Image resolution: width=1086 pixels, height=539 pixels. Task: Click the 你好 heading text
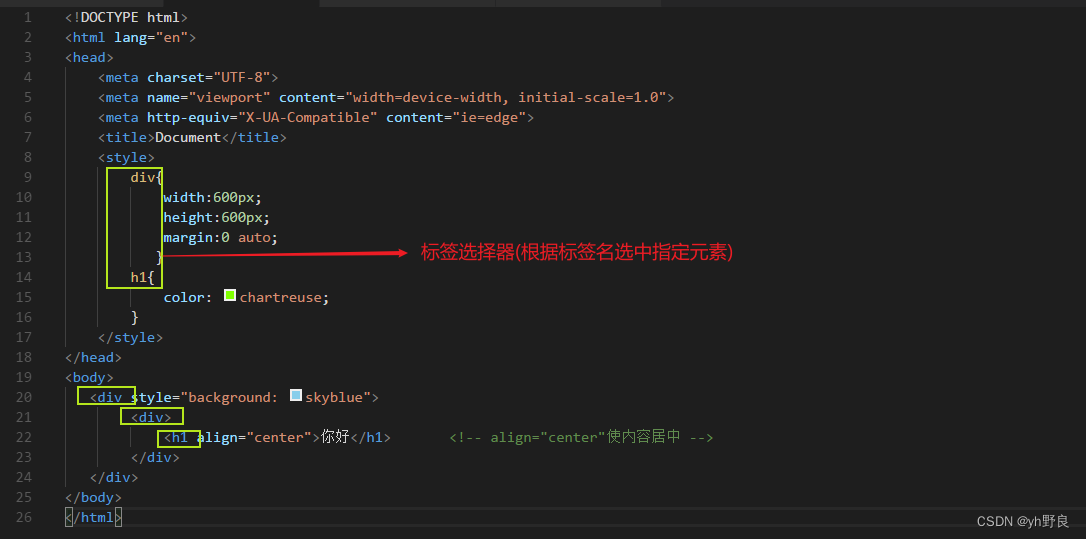(x=335, y=437)
